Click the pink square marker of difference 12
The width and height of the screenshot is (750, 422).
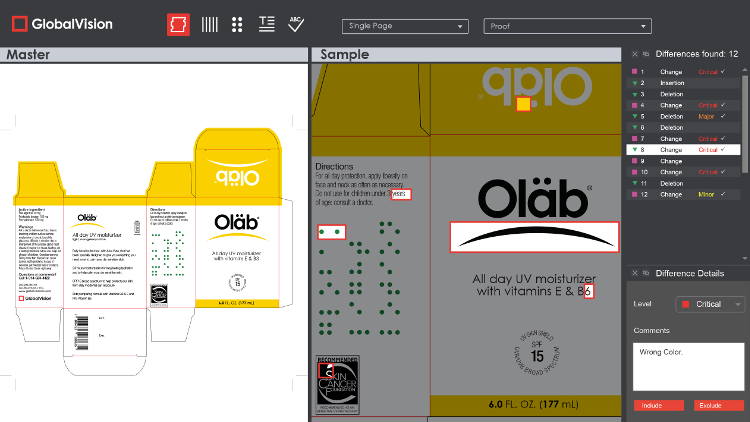(x=634, y=194)
